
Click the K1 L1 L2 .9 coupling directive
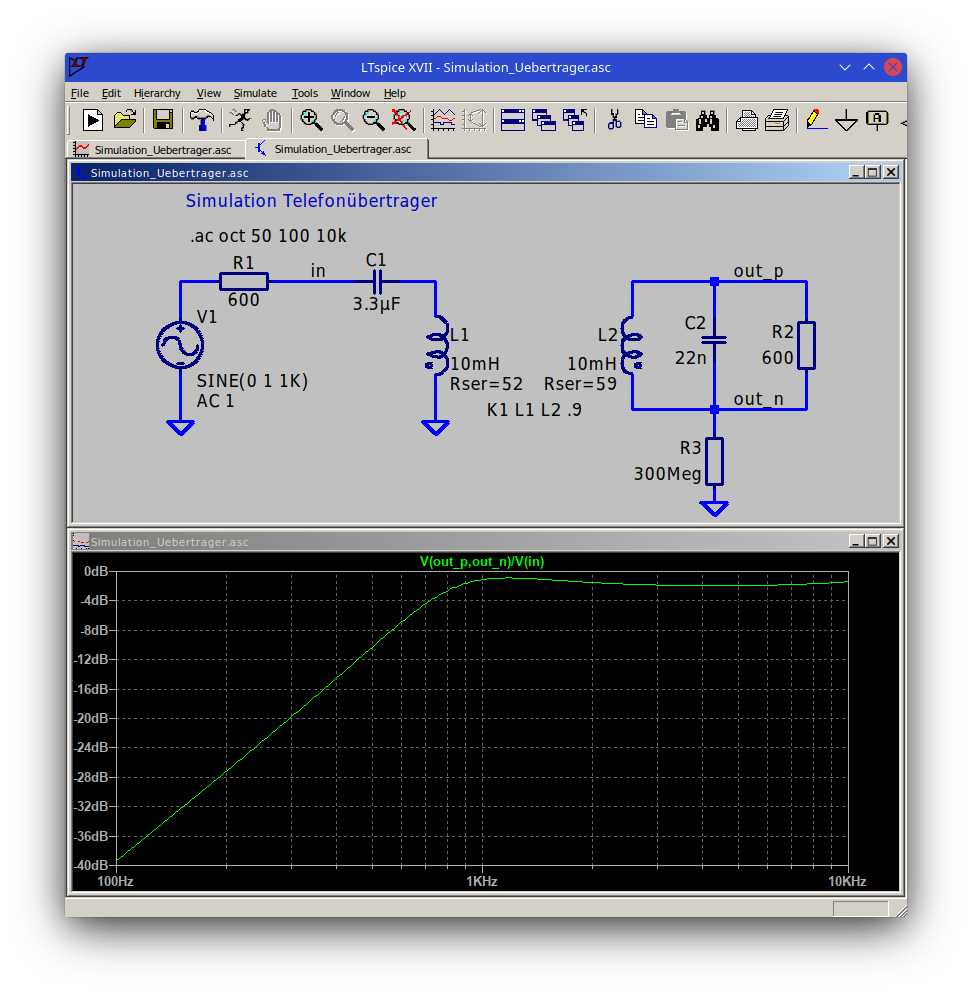[x=534, y=410]
